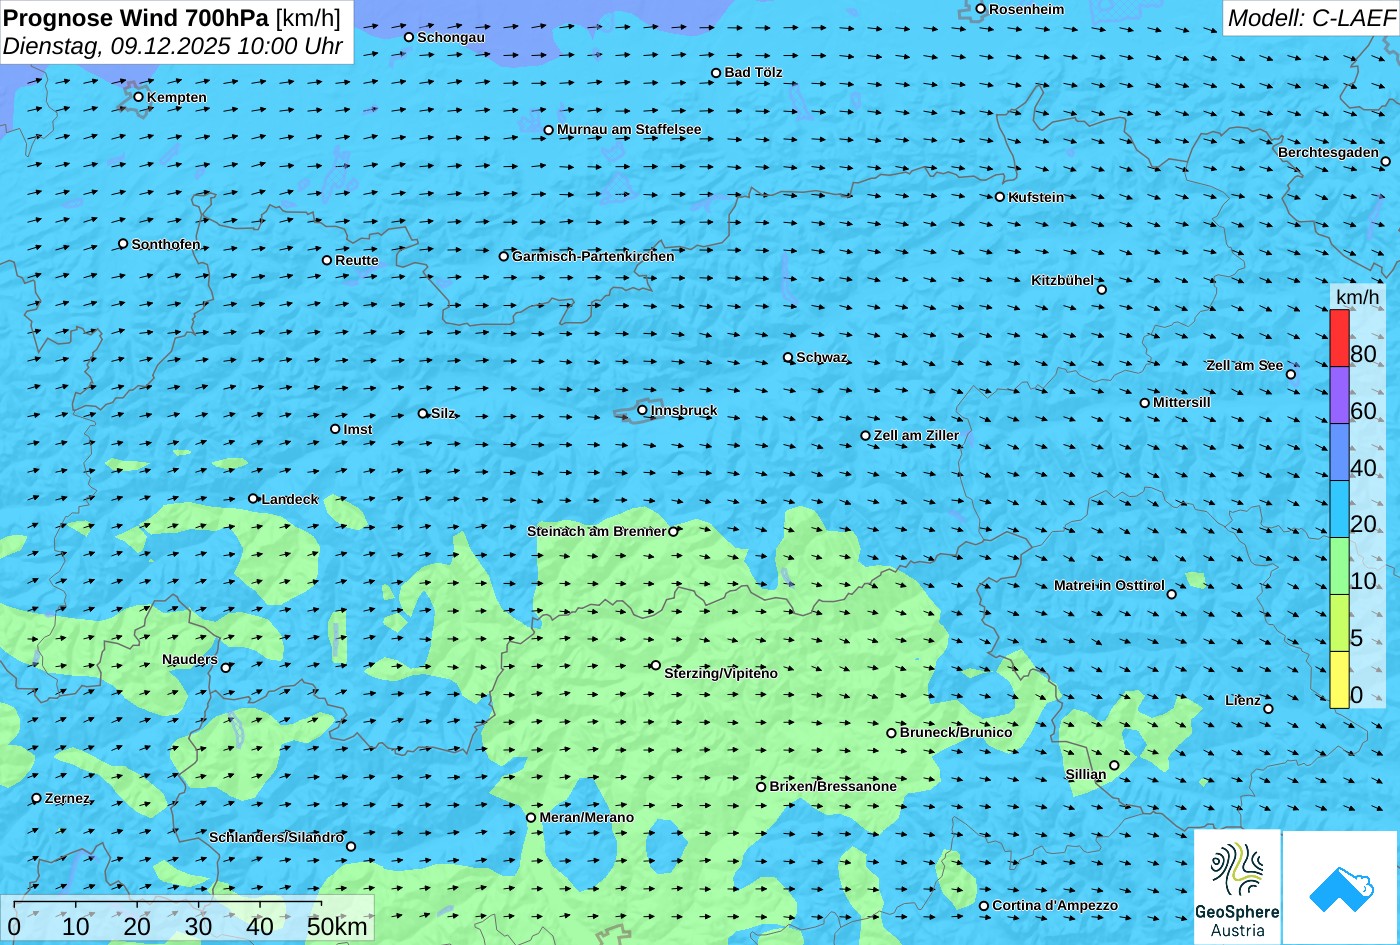Click the '50km' scale bar label

coord(337,926)
